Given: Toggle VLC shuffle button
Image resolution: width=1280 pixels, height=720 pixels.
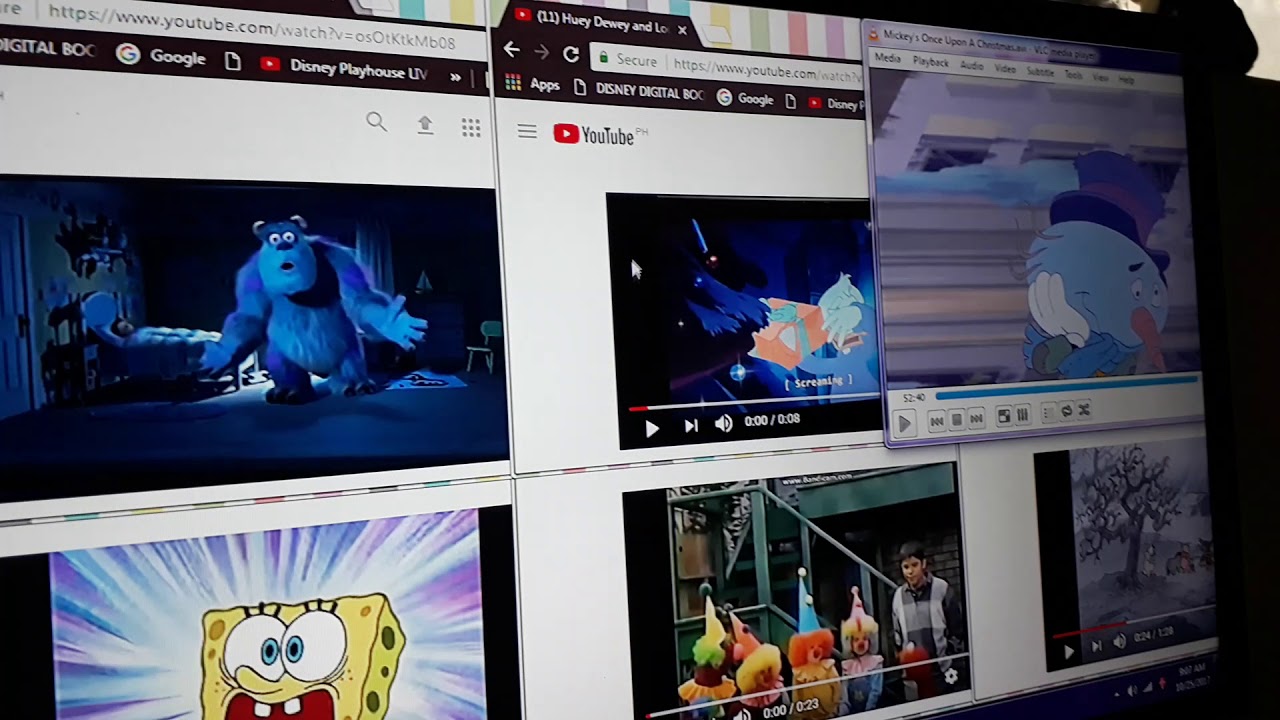Looking at the screenshot, I should pyautogui.click(x=1084, y=409).
